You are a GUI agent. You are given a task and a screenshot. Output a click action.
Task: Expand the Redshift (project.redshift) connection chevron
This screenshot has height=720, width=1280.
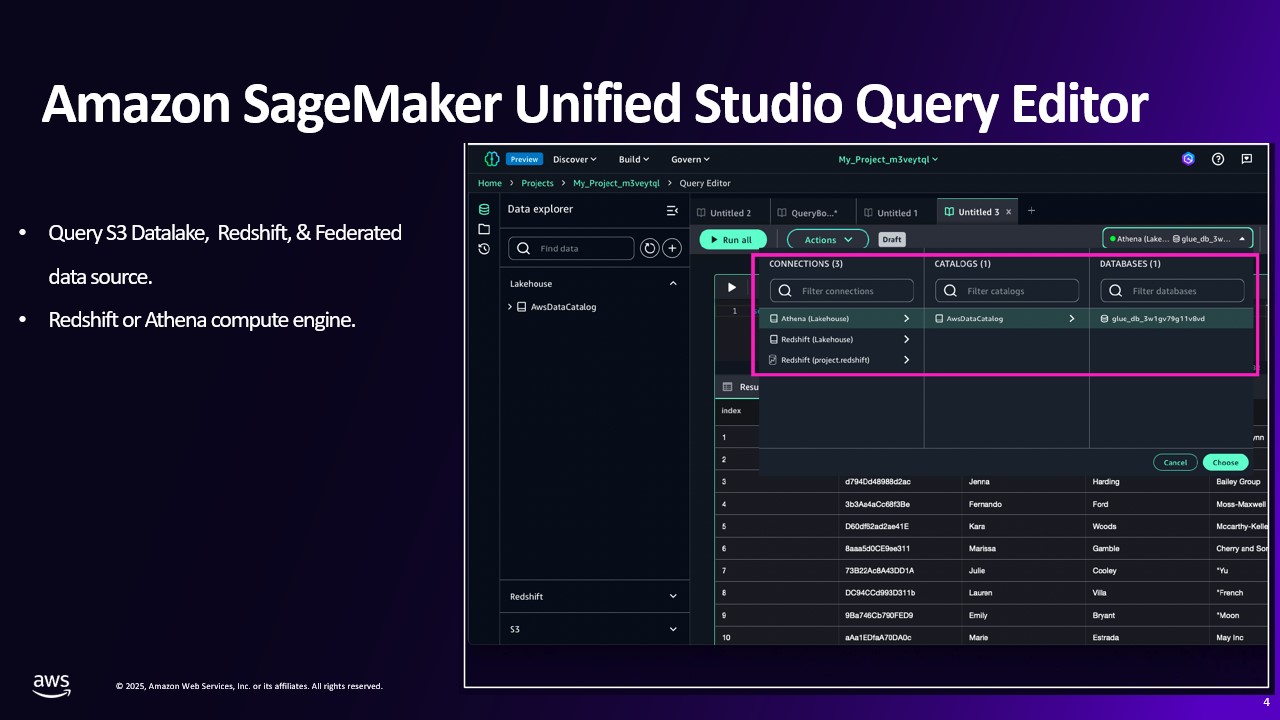[906, 360]
